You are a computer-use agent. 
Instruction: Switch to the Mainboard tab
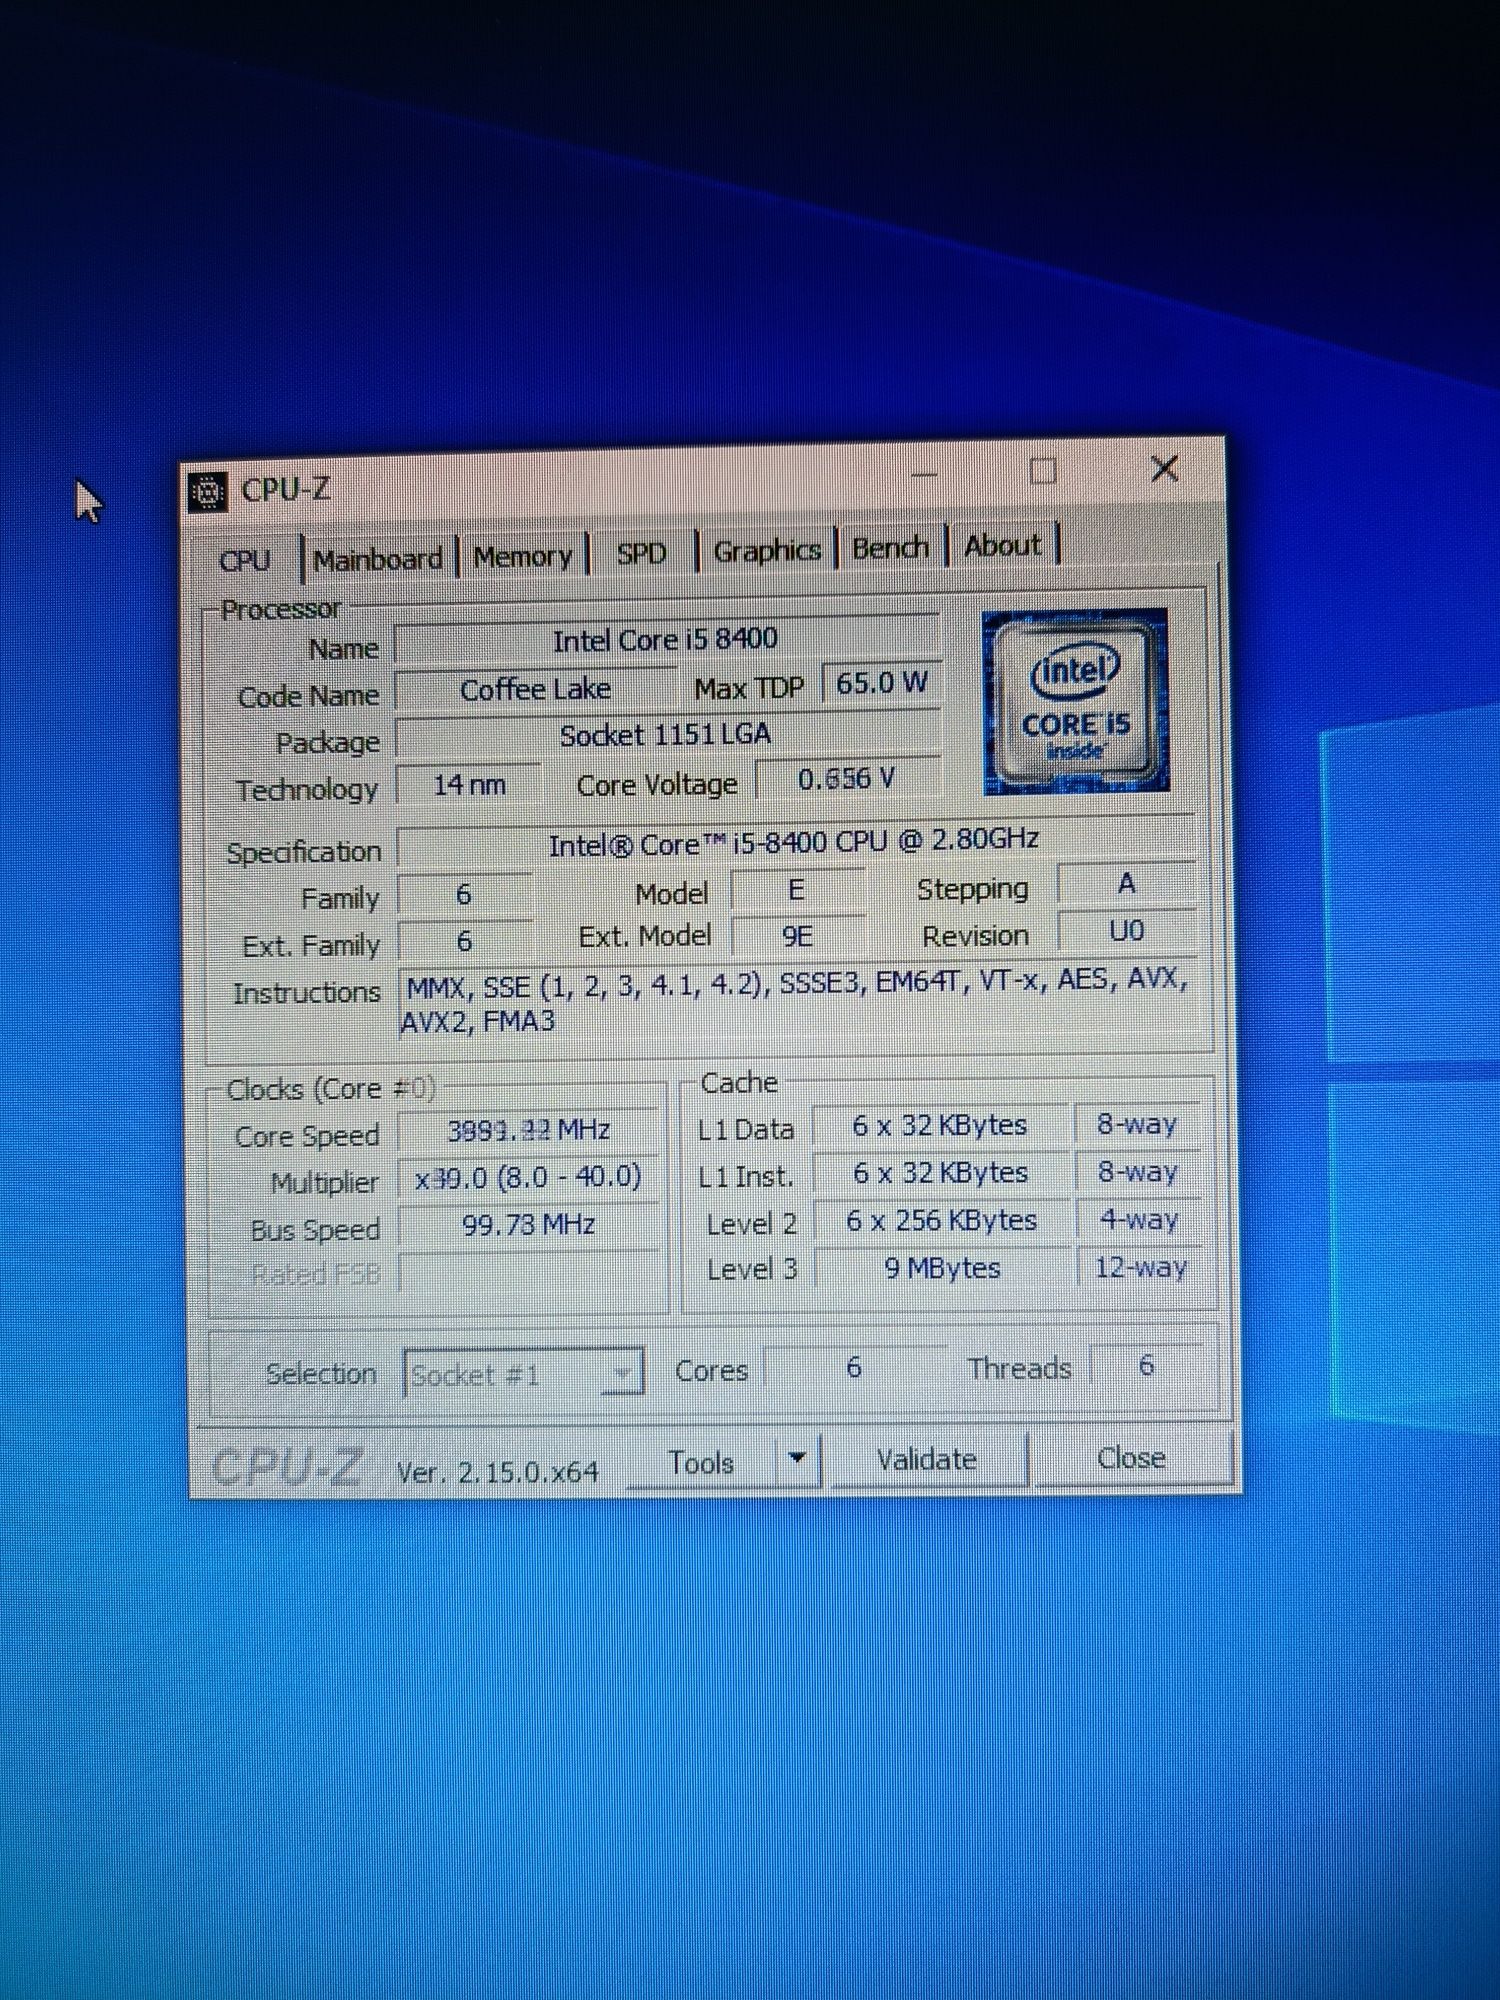click(x=378, y=559)
